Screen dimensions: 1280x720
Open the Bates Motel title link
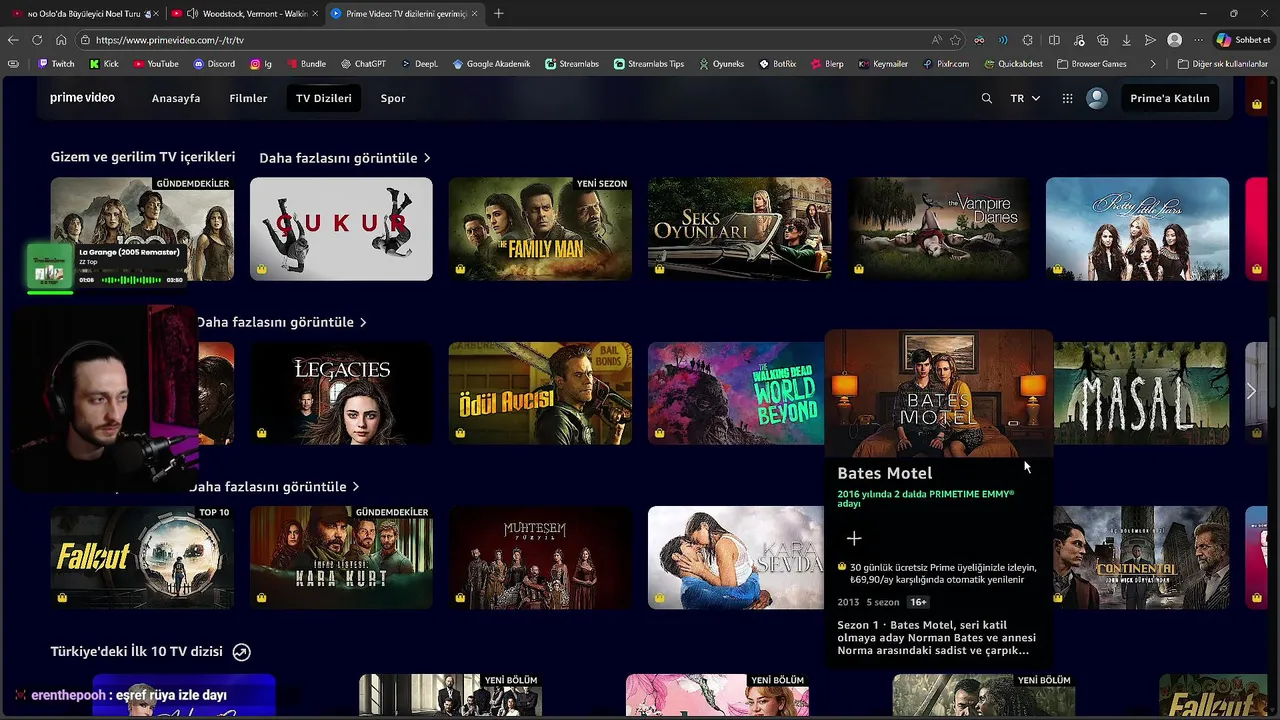884,473
